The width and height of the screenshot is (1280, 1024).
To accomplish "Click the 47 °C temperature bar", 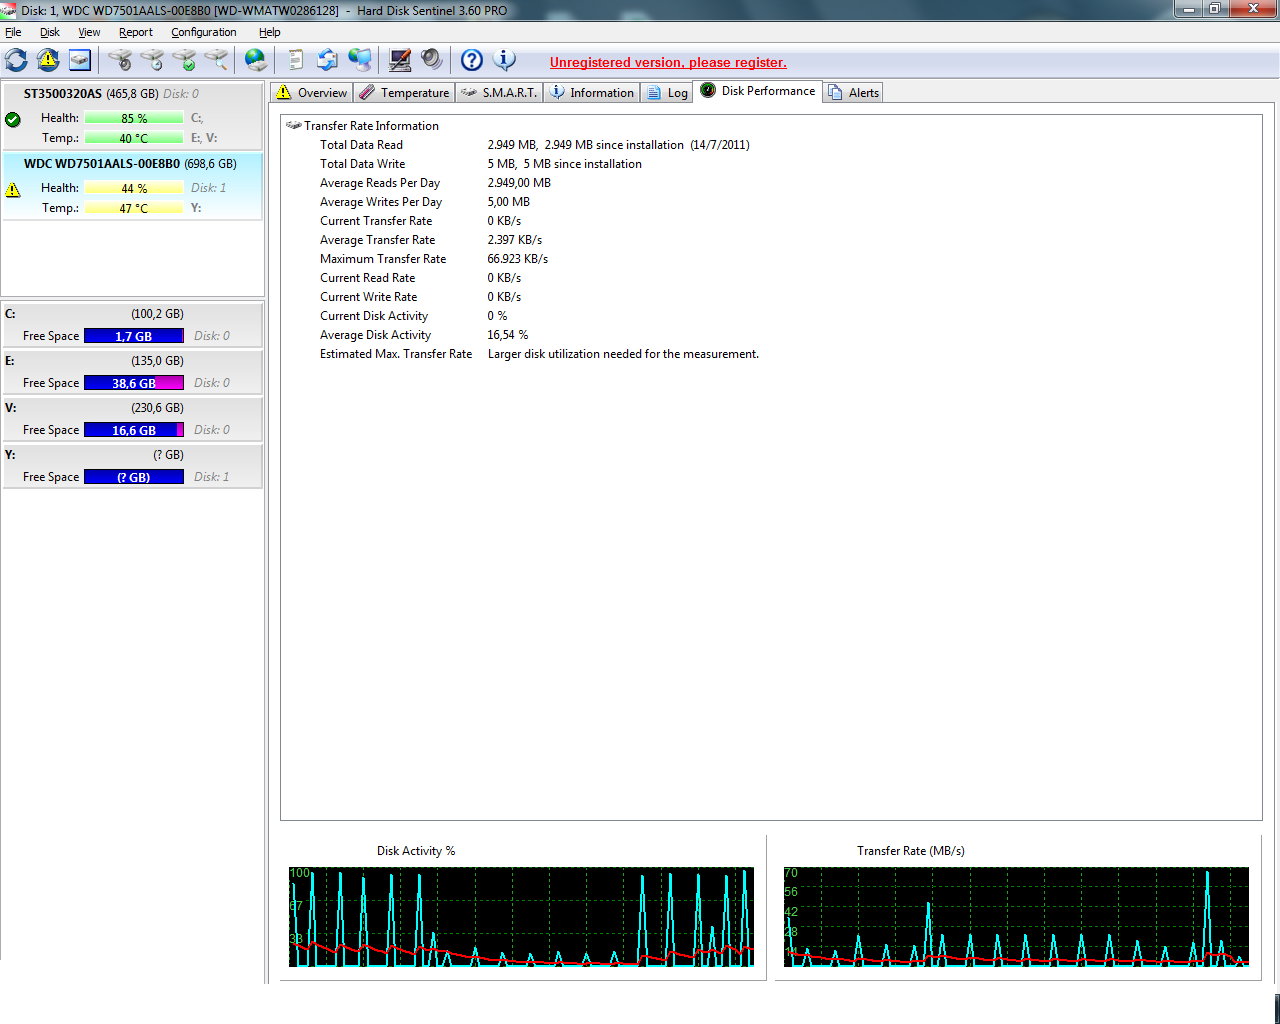I will (134, 208).
